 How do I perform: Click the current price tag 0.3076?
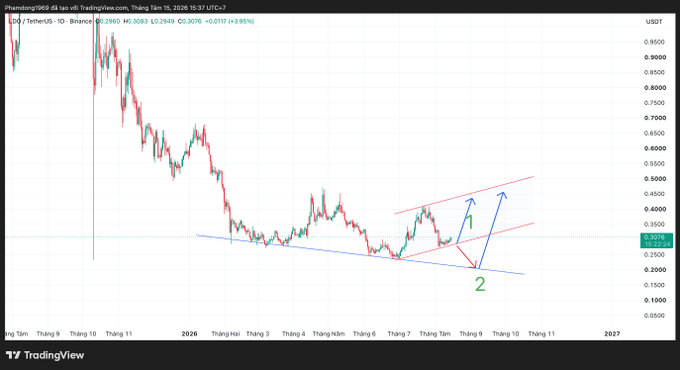coord(654,237)
